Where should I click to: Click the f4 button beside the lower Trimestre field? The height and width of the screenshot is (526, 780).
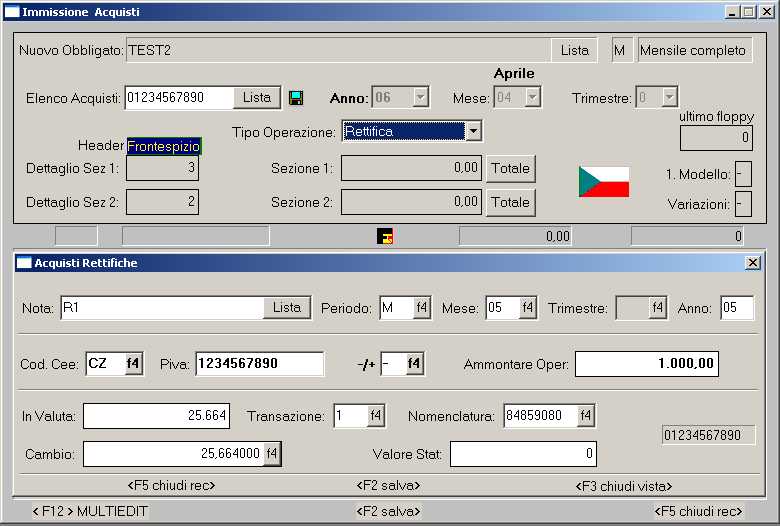tap(658, 308)
